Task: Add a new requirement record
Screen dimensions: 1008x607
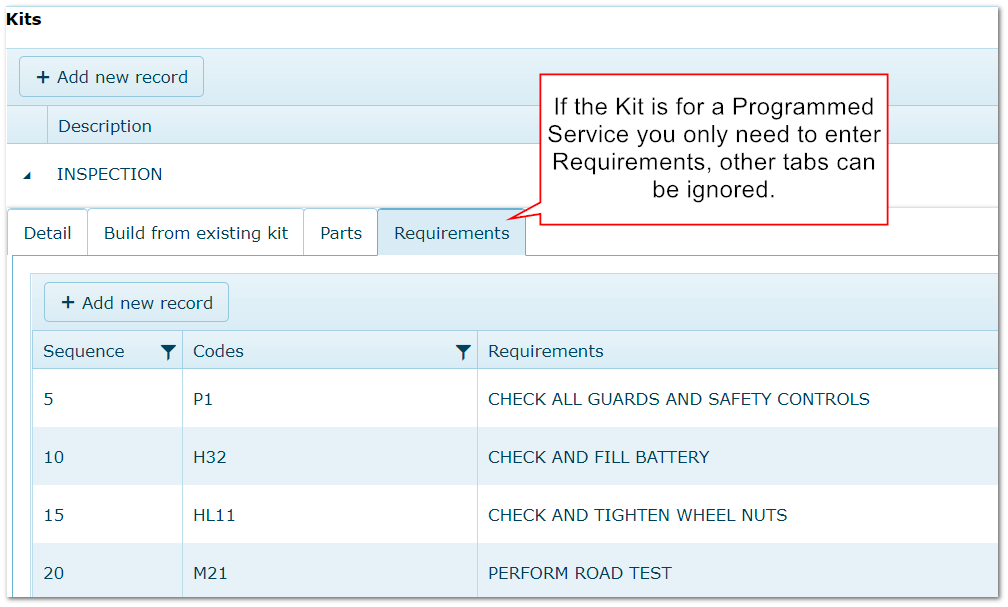Action: (136, 303)
